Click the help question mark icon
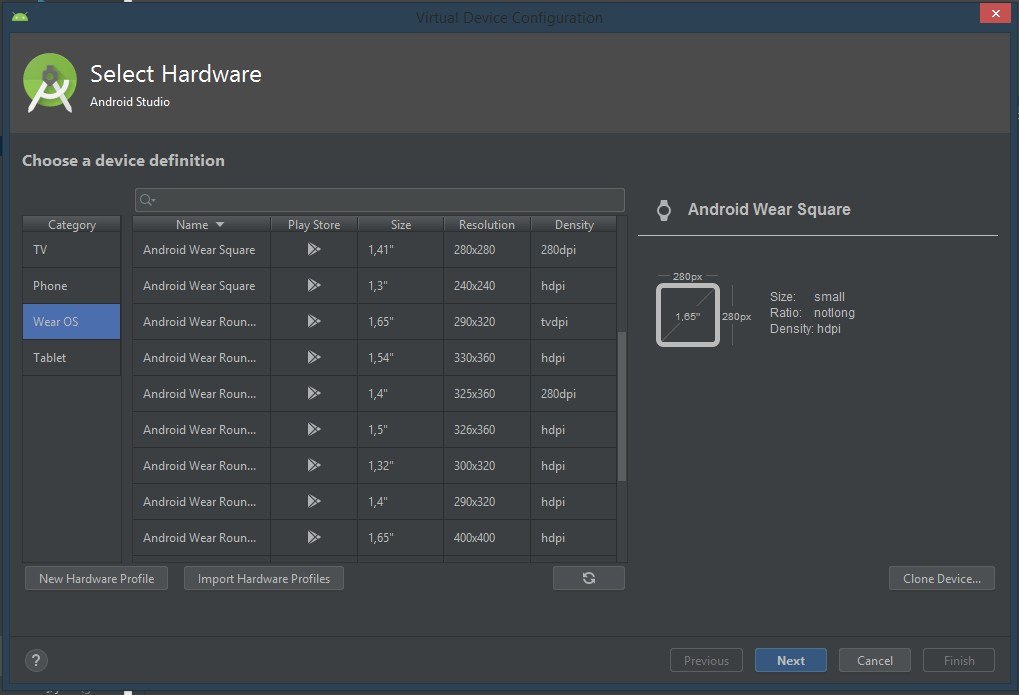The width and height of the screenshot is (1019, 695). coord(35,660)
